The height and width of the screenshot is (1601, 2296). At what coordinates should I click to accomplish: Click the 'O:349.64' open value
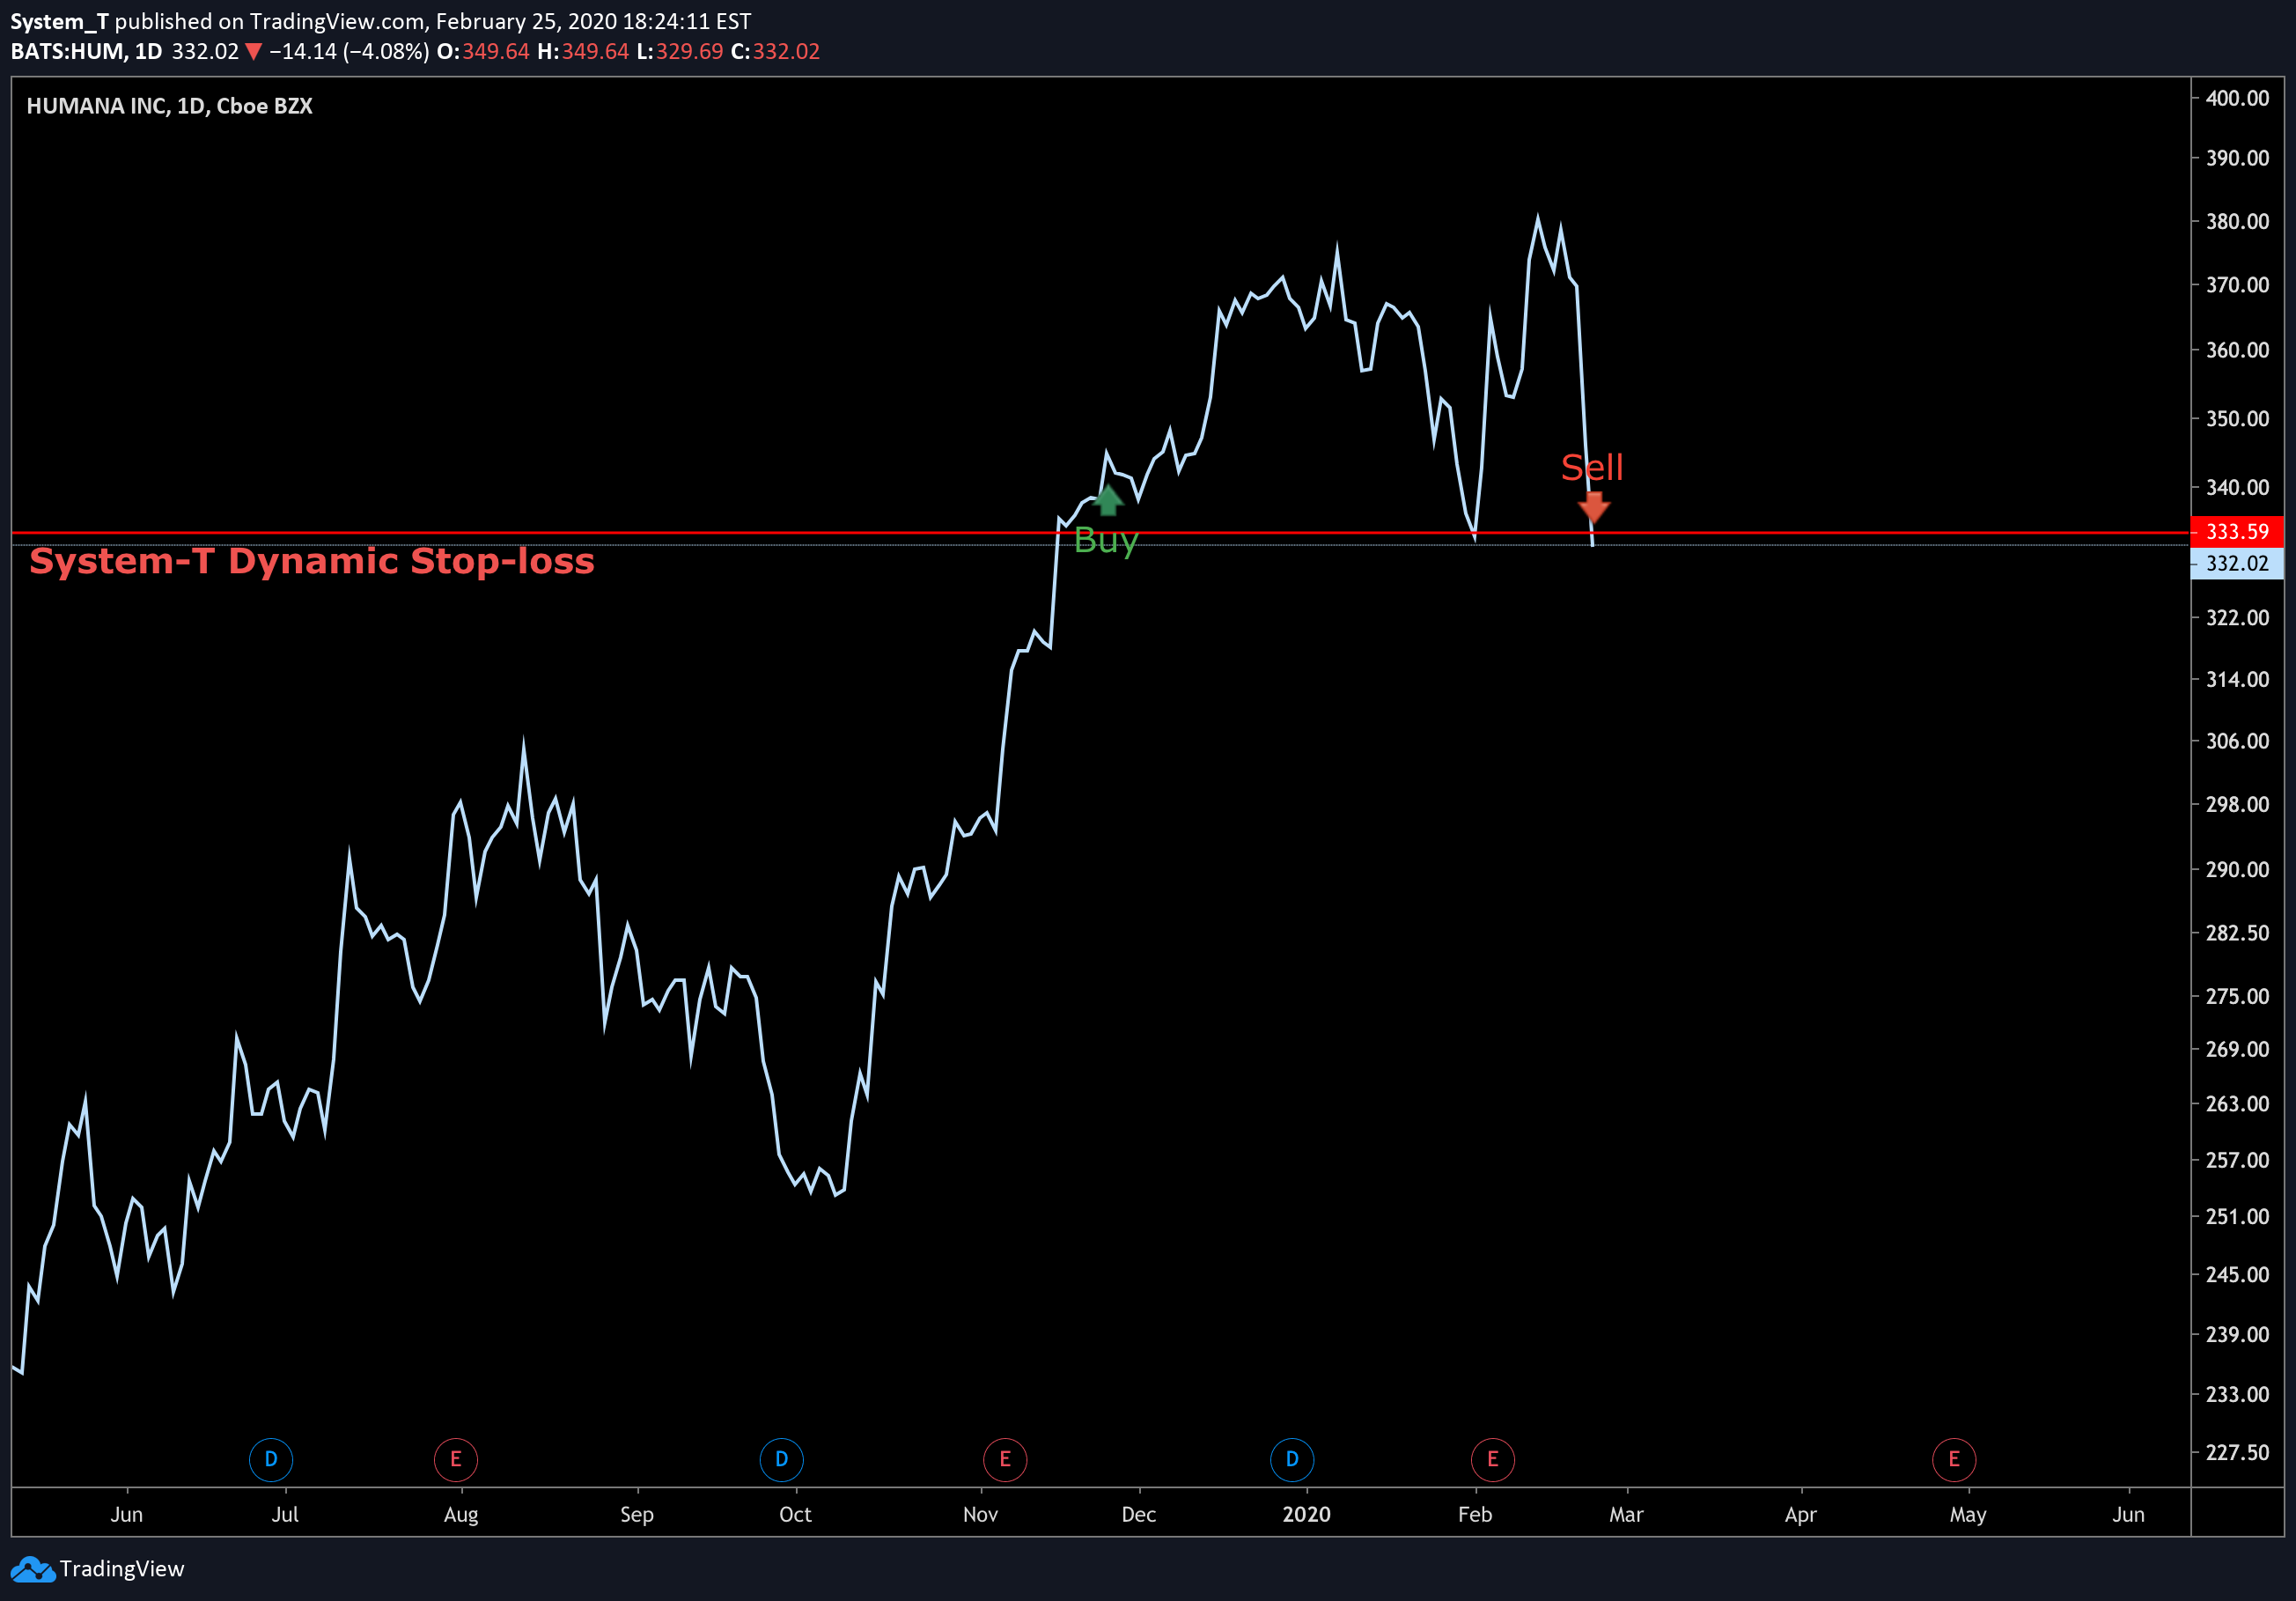[x=483, y=52]
